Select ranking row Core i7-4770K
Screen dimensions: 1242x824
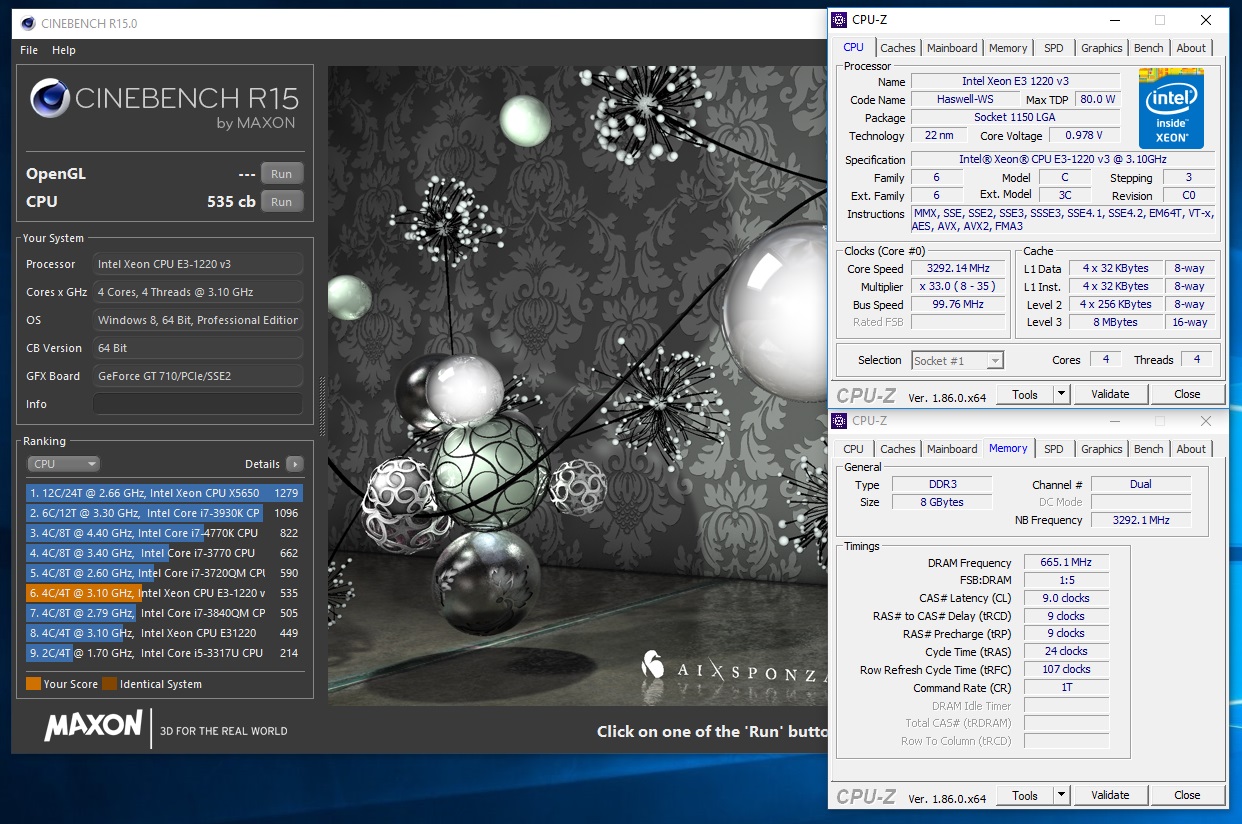[164, 533]
